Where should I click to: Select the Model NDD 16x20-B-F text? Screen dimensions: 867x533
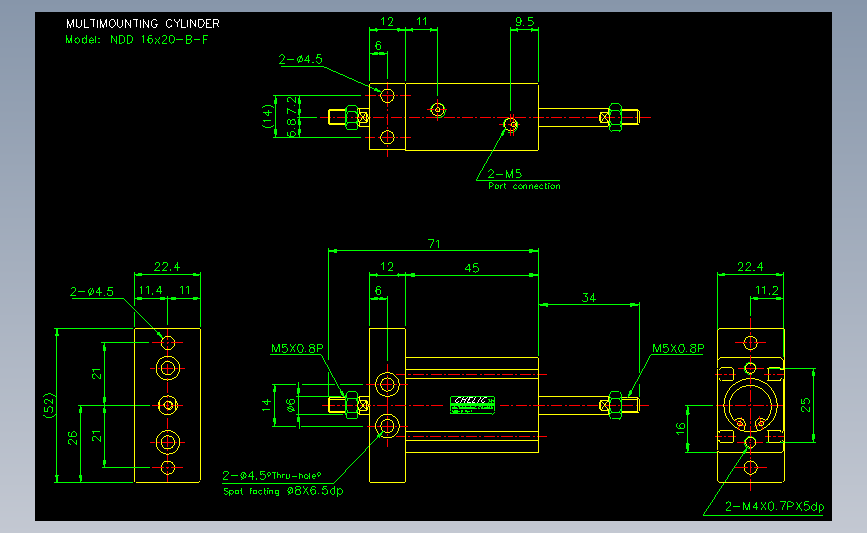137,40
